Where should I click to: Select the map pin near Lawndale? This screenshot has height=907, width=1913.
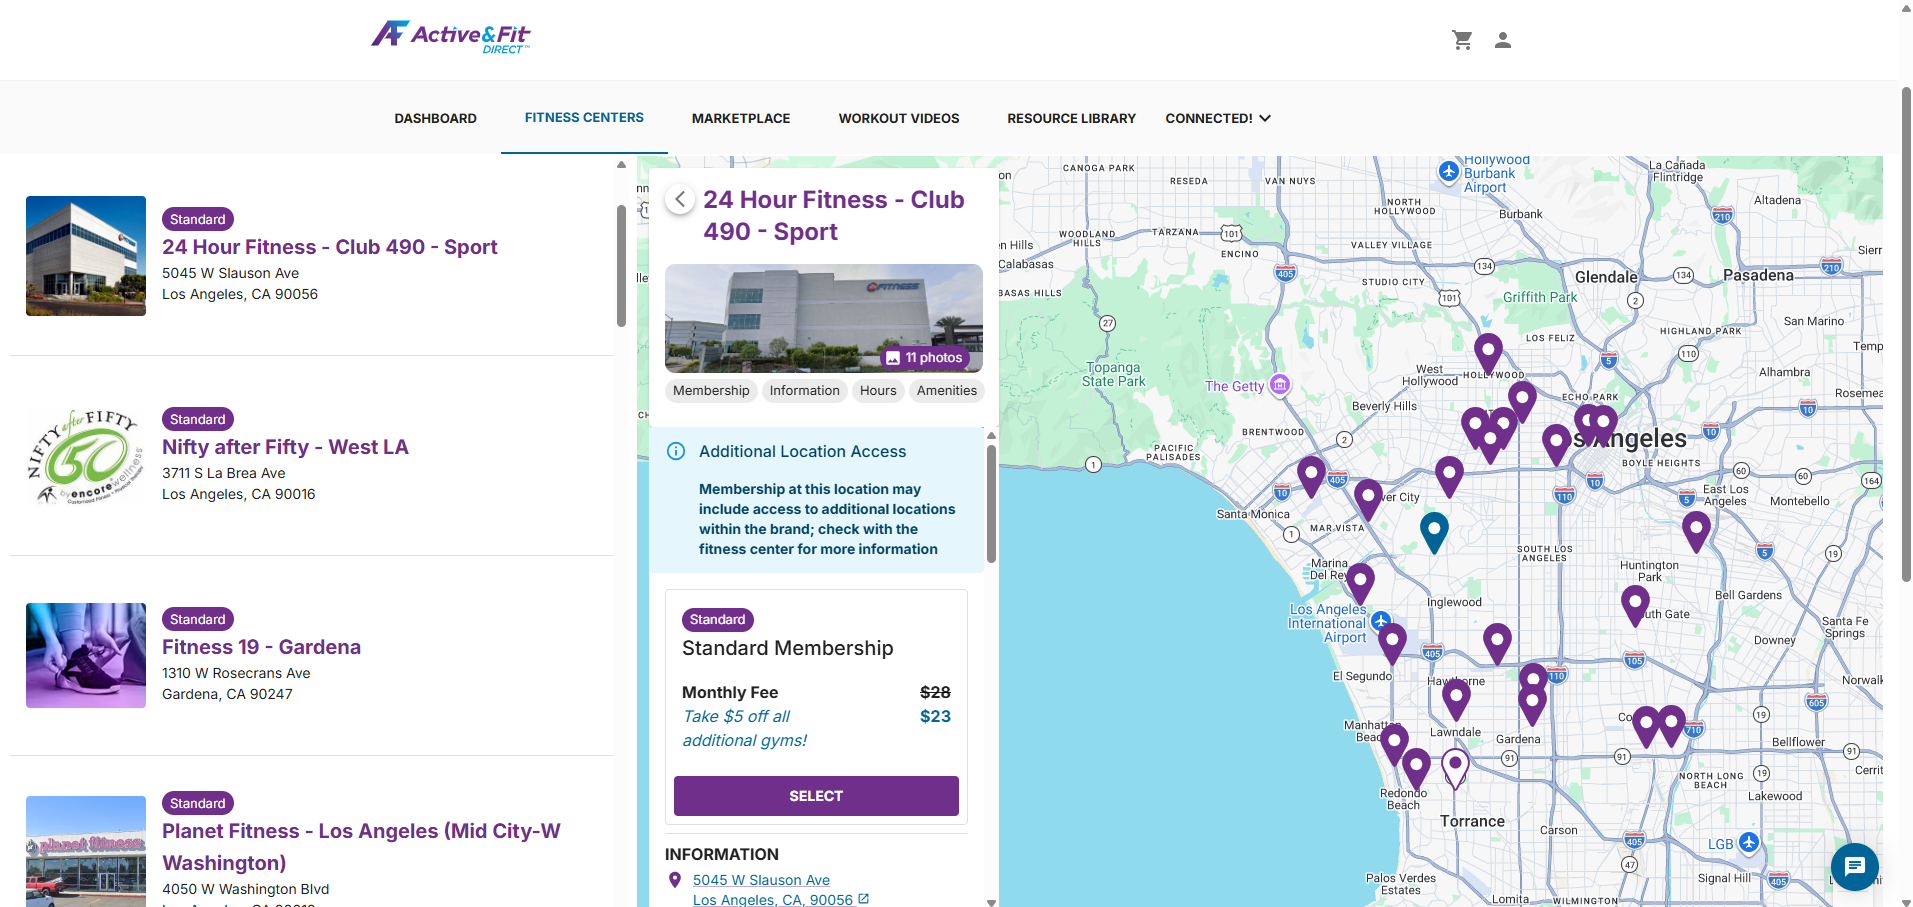[1456, 698]
